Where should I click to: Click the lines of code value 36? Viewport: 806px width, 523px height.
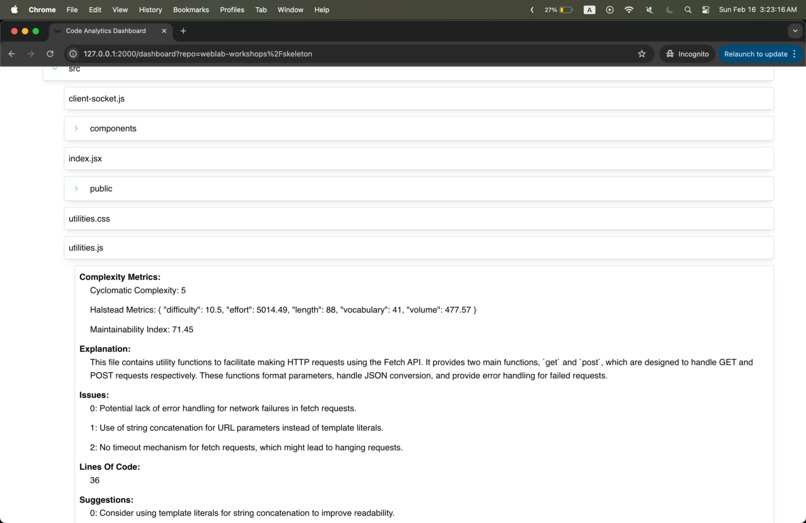click(95, 480)
